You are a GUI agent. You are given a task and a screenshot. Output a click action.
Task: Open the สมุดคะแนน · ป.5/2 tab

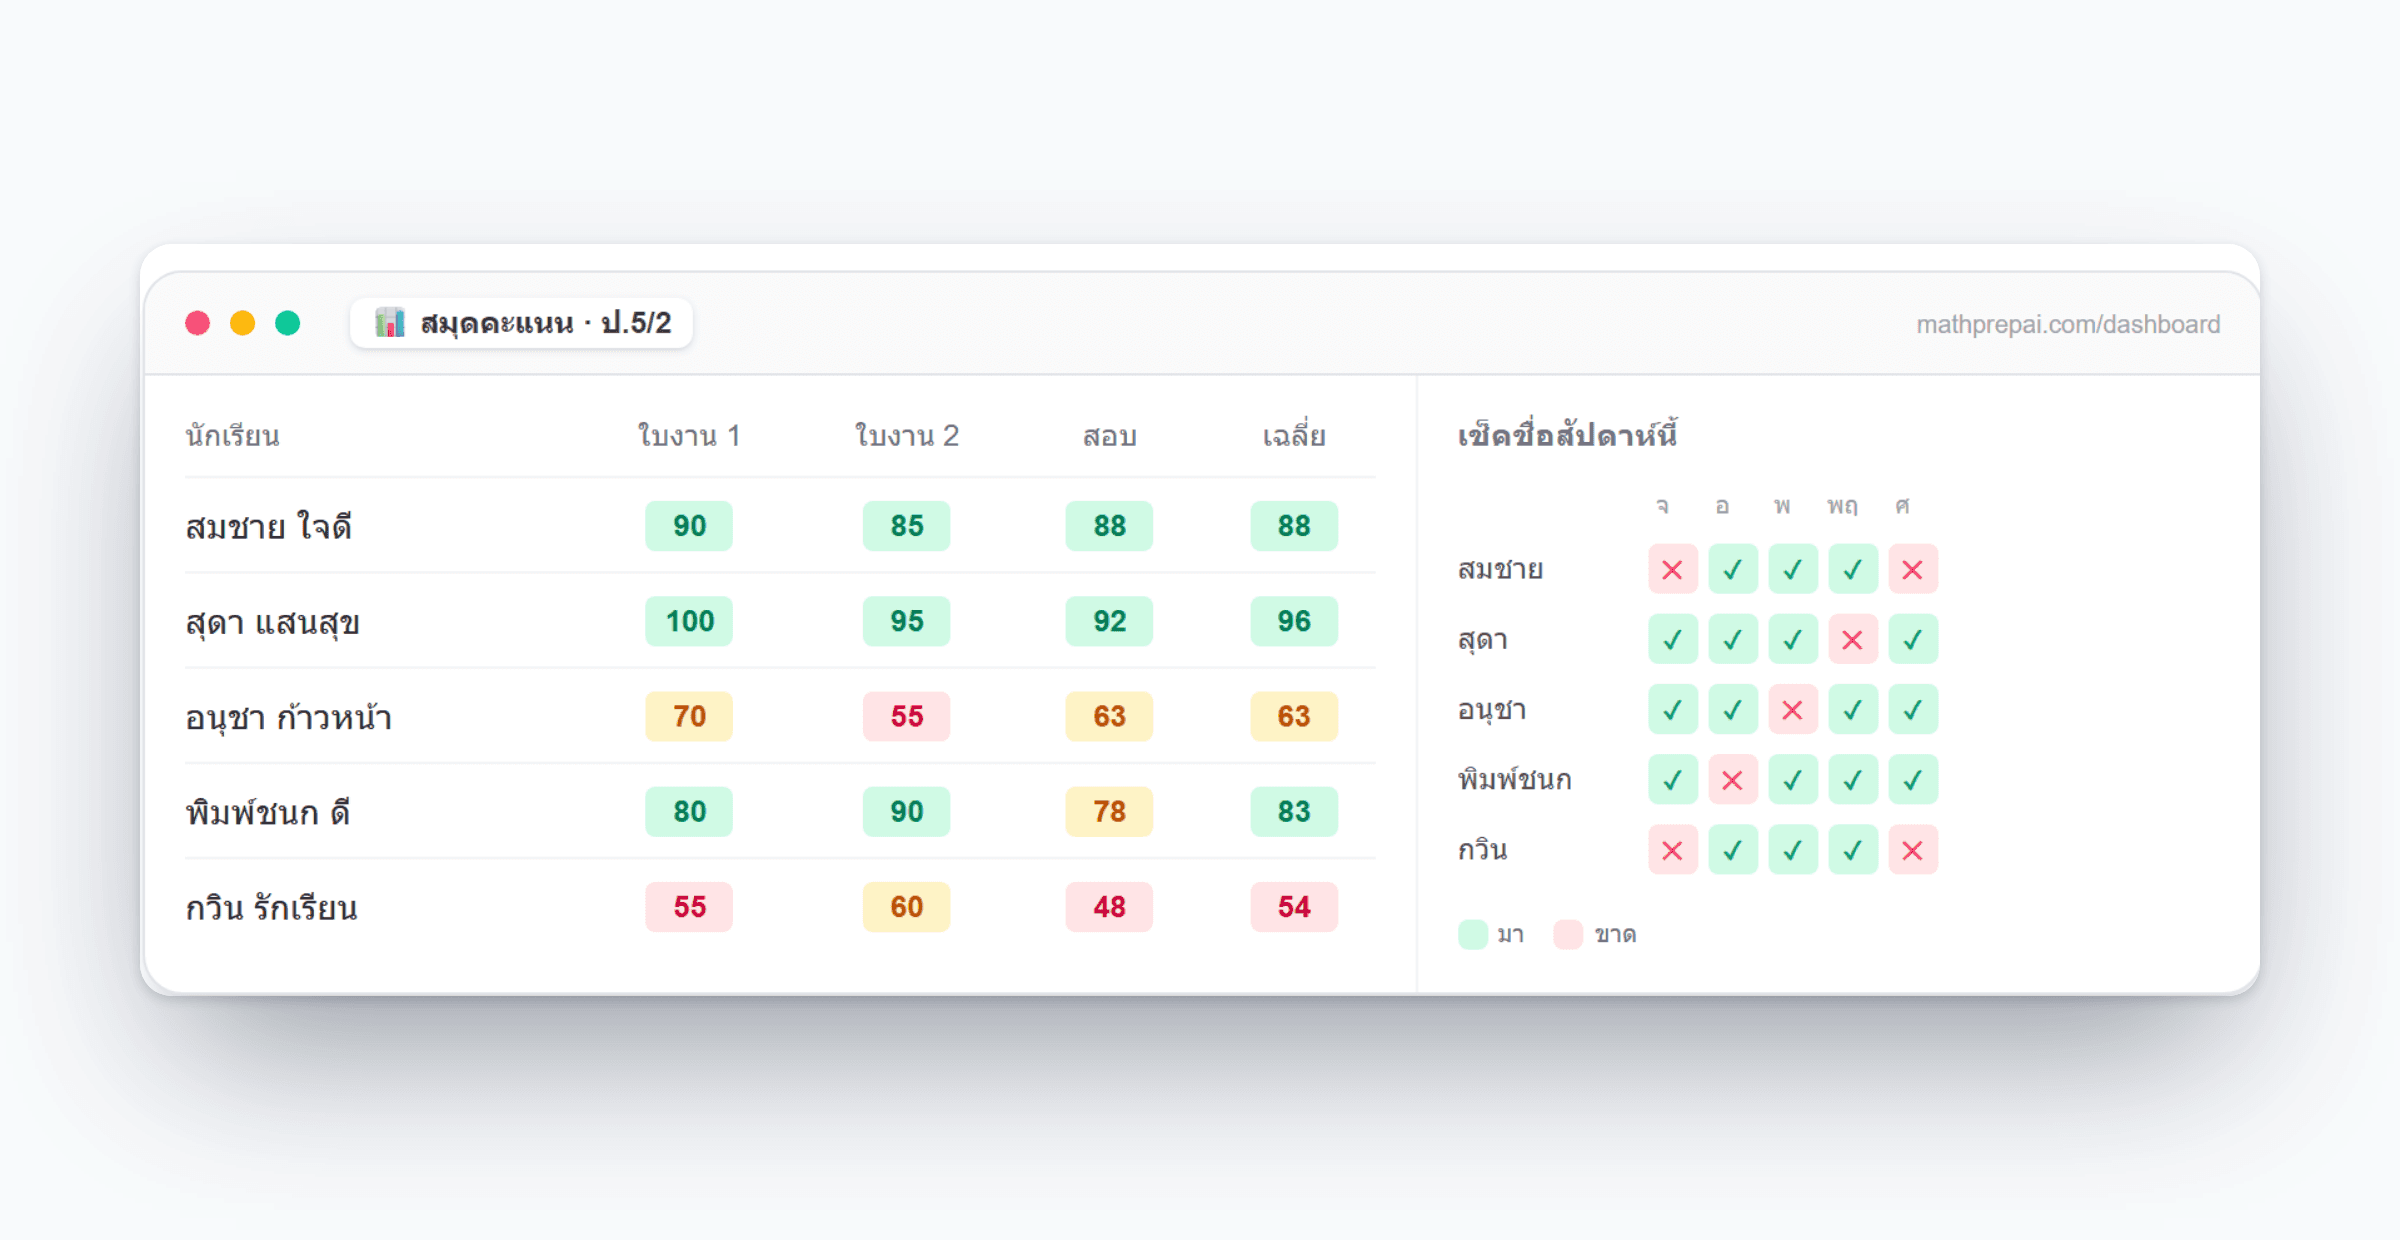(x=521, y=323)
